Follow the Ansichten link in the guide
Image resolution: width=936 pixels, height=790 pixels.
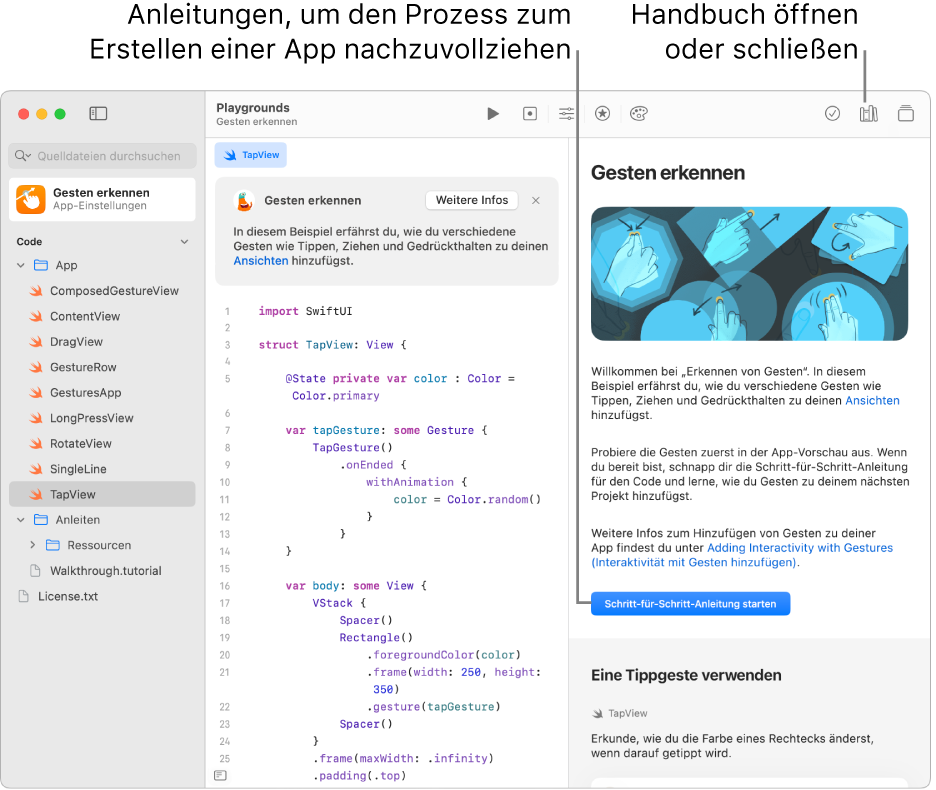point(872,401)
